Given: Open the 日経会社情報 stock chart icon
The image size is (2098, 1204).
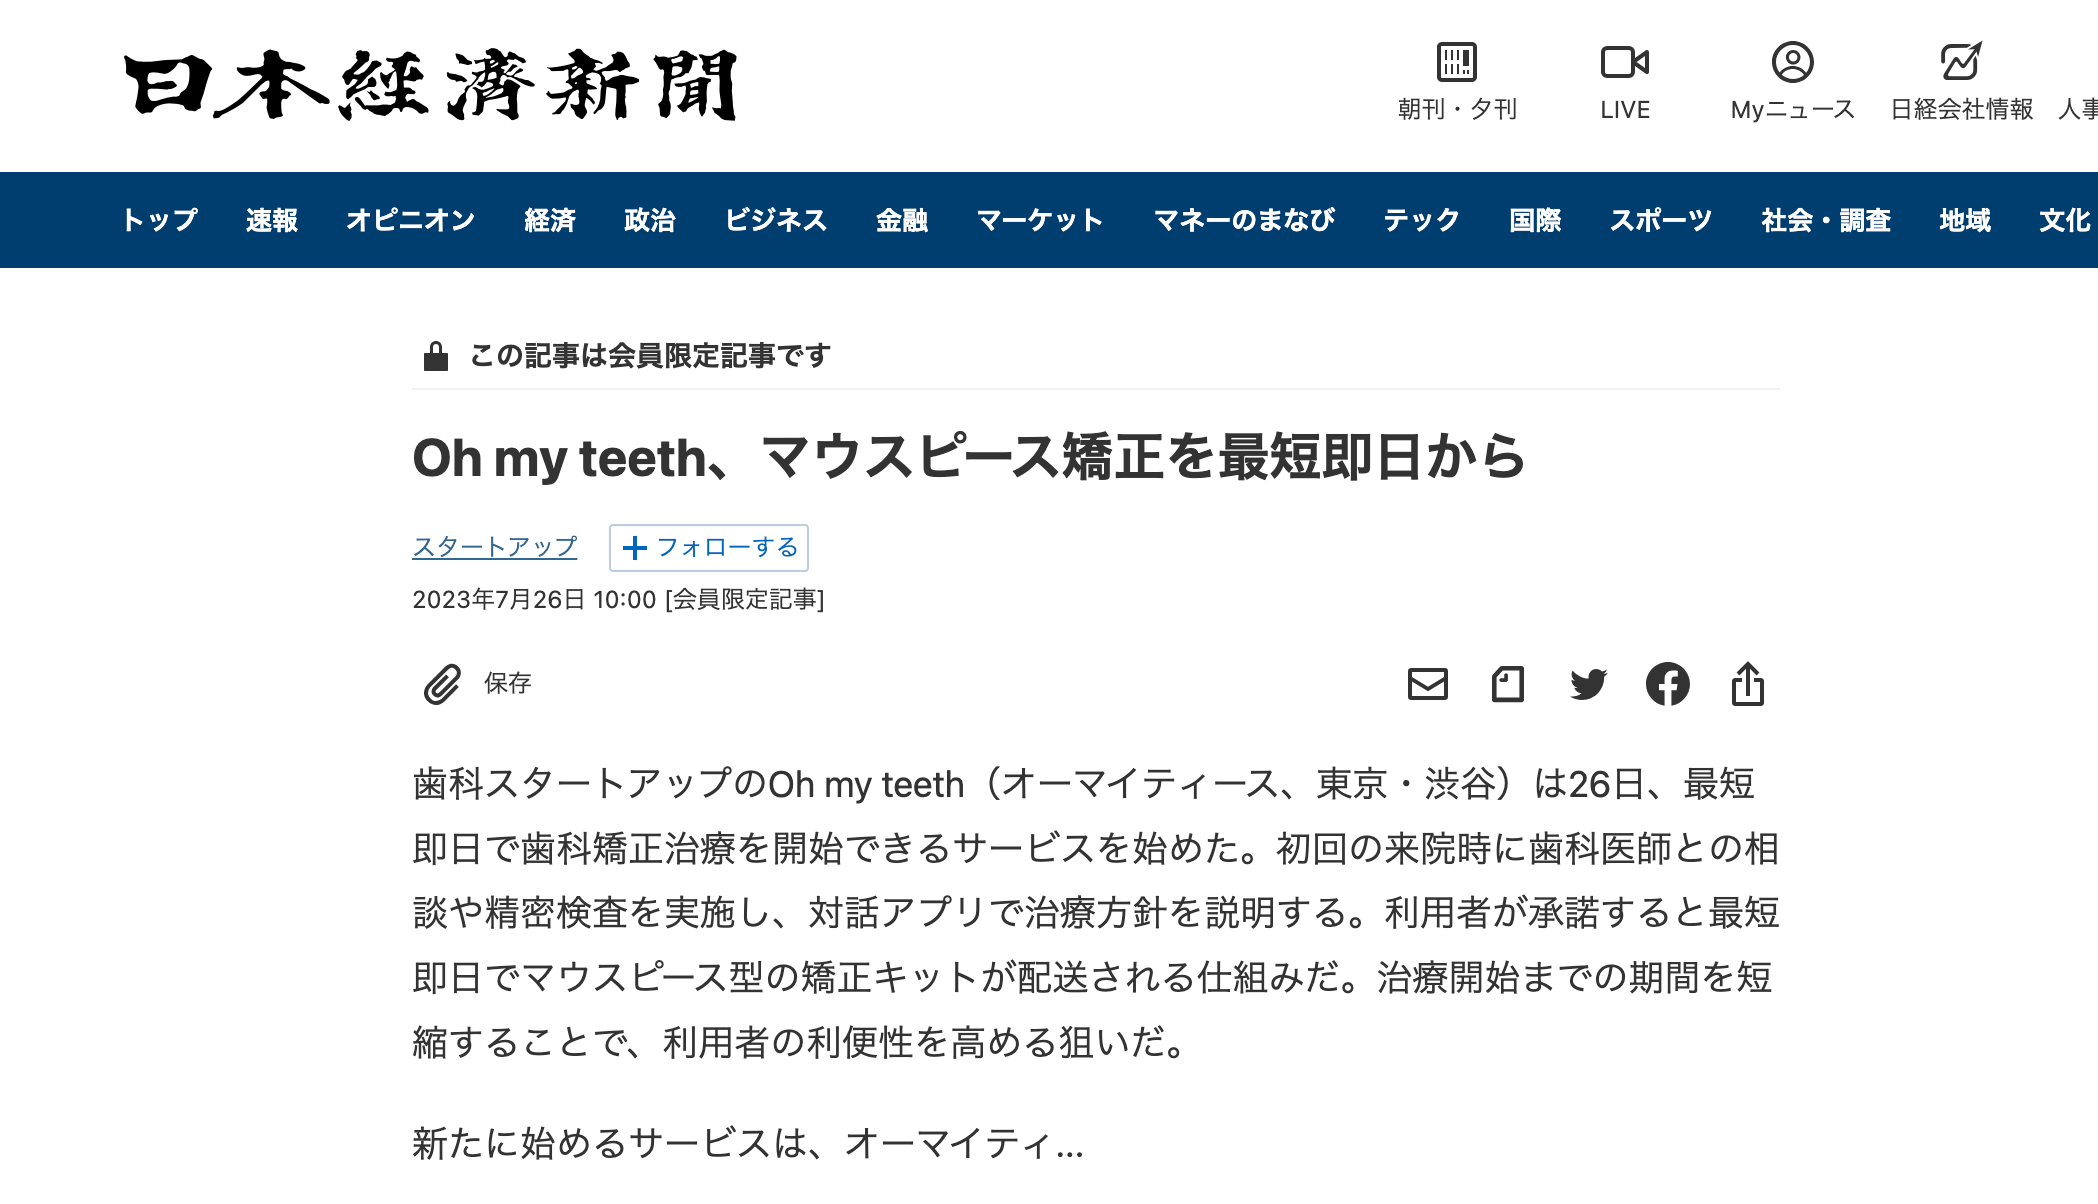Looking at the screenshot, I should pos(1960,62).
